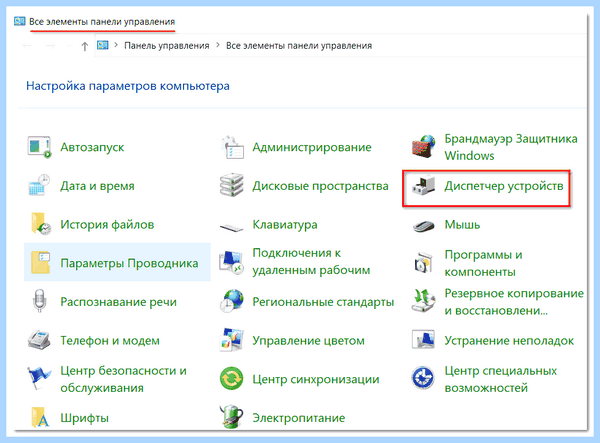Click the control panel icon in address bar
This screenshot has height=443, width=600.
[103, 45]
